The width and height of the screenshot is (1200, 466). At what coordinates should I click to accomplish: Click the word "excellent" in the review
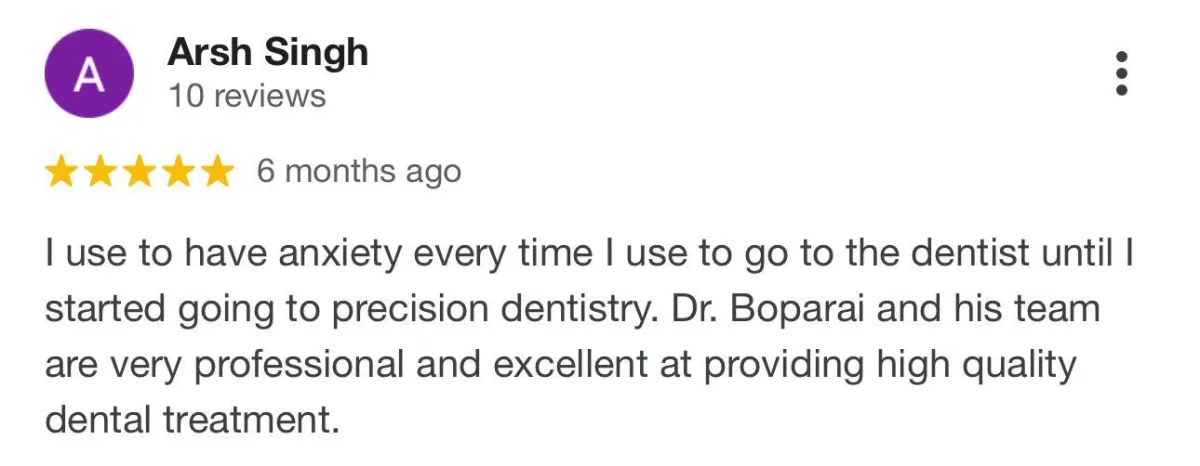563,366
